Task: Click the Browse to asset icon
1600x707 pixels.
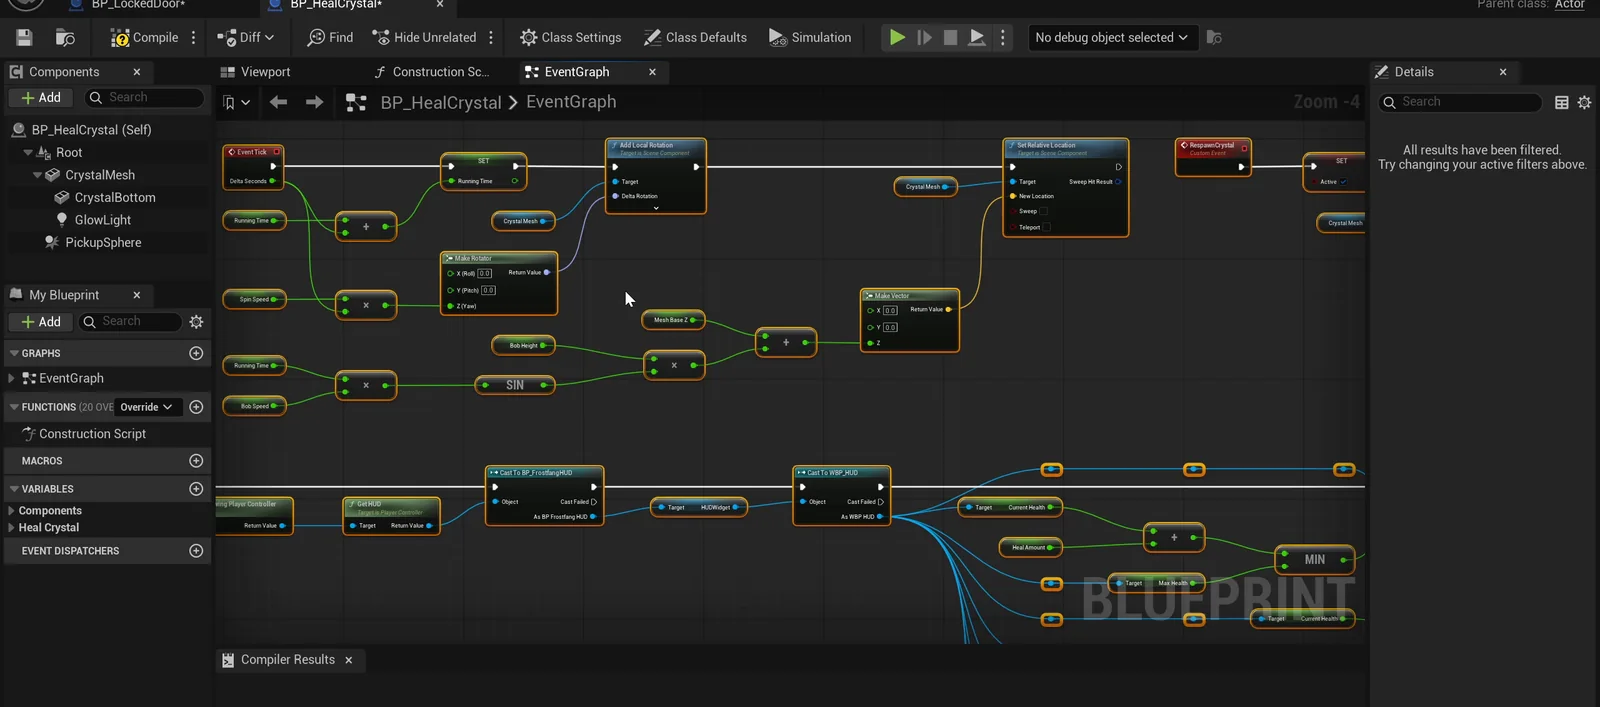Action: pyautogui.click(x=65, y=38)
